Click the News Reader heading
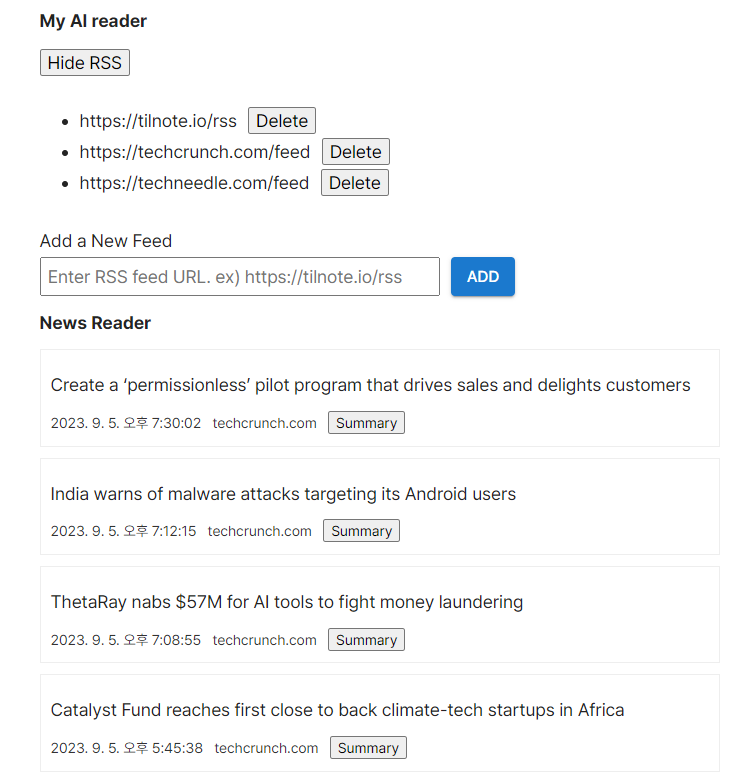 (x=95, y=323)
